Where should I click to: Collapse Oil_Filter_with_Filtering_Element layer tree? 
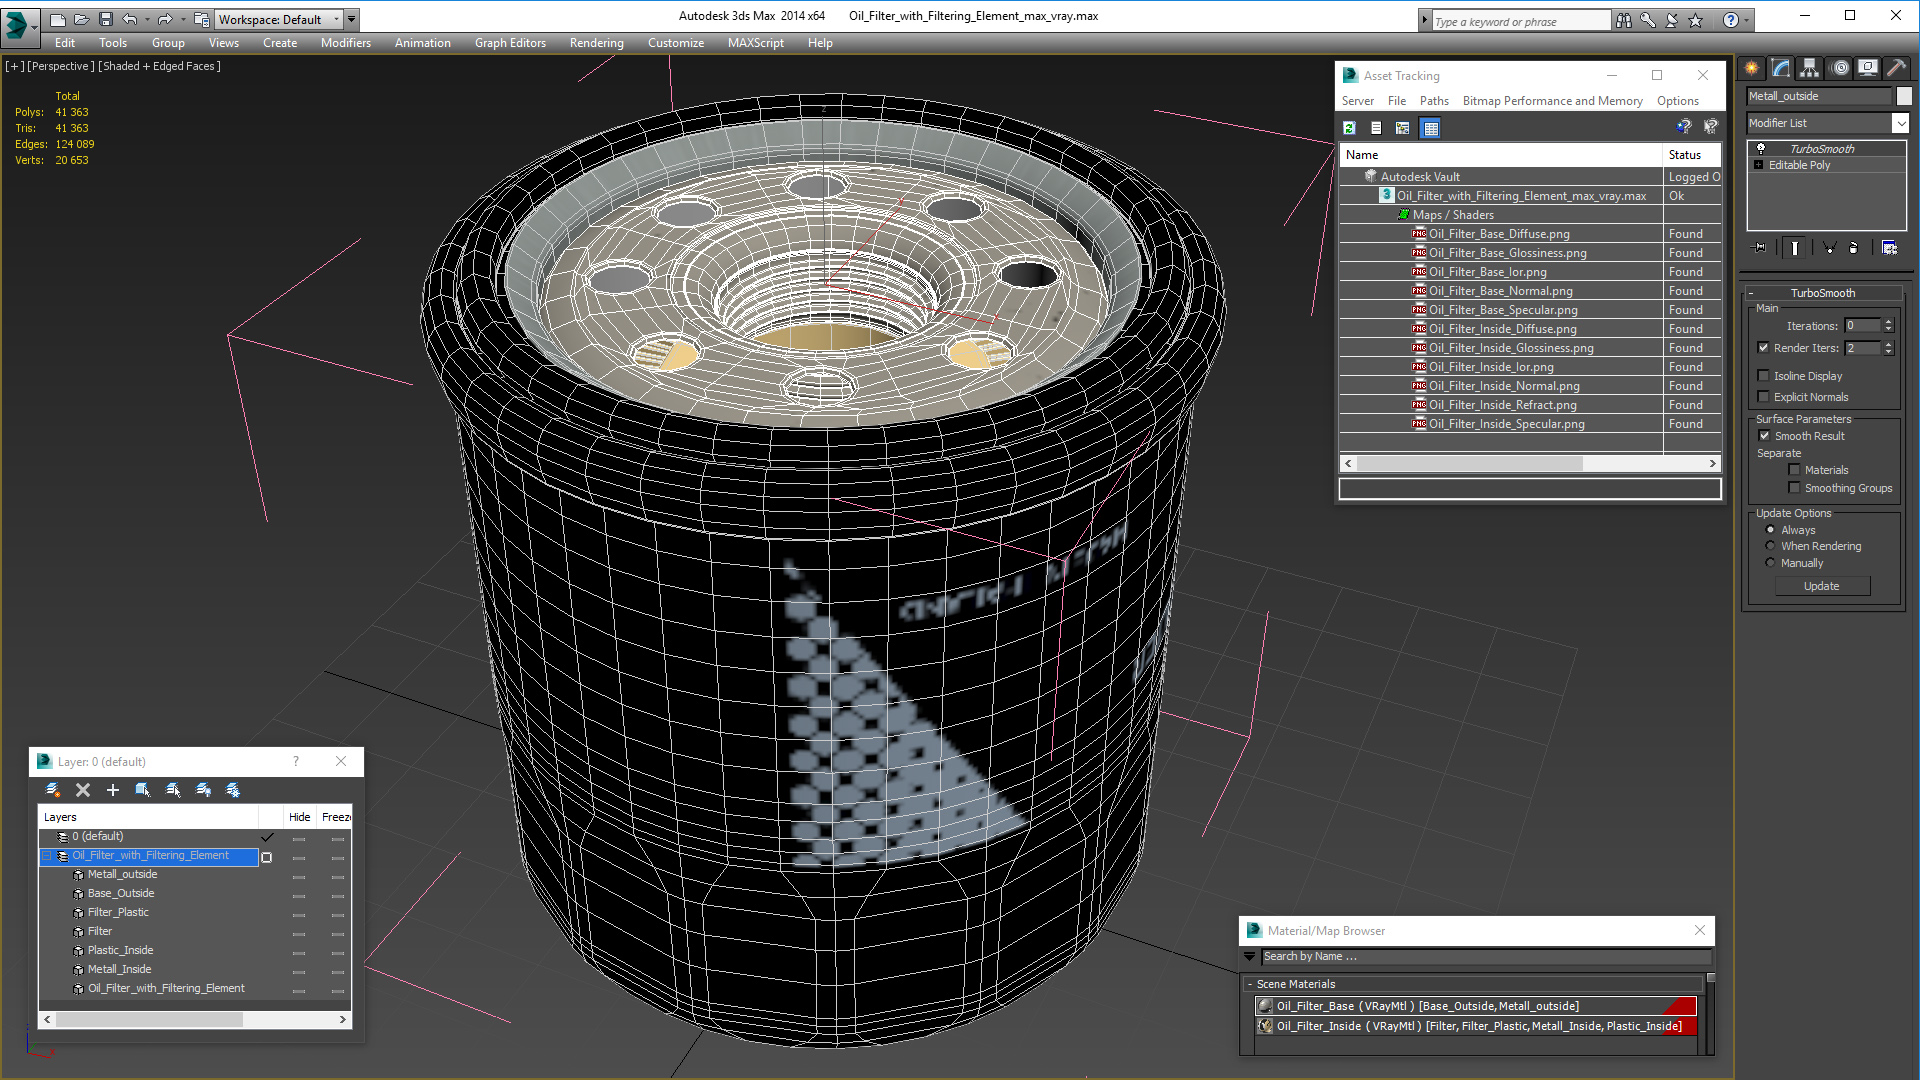pos(46,856)
